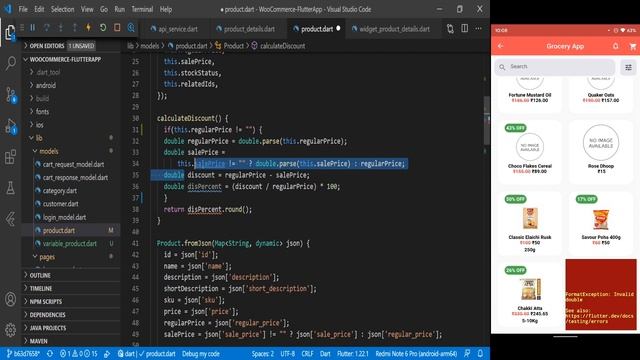This screenshot has height=360, width=640.
Task: Pause the debug session
Action: point(33,28)
